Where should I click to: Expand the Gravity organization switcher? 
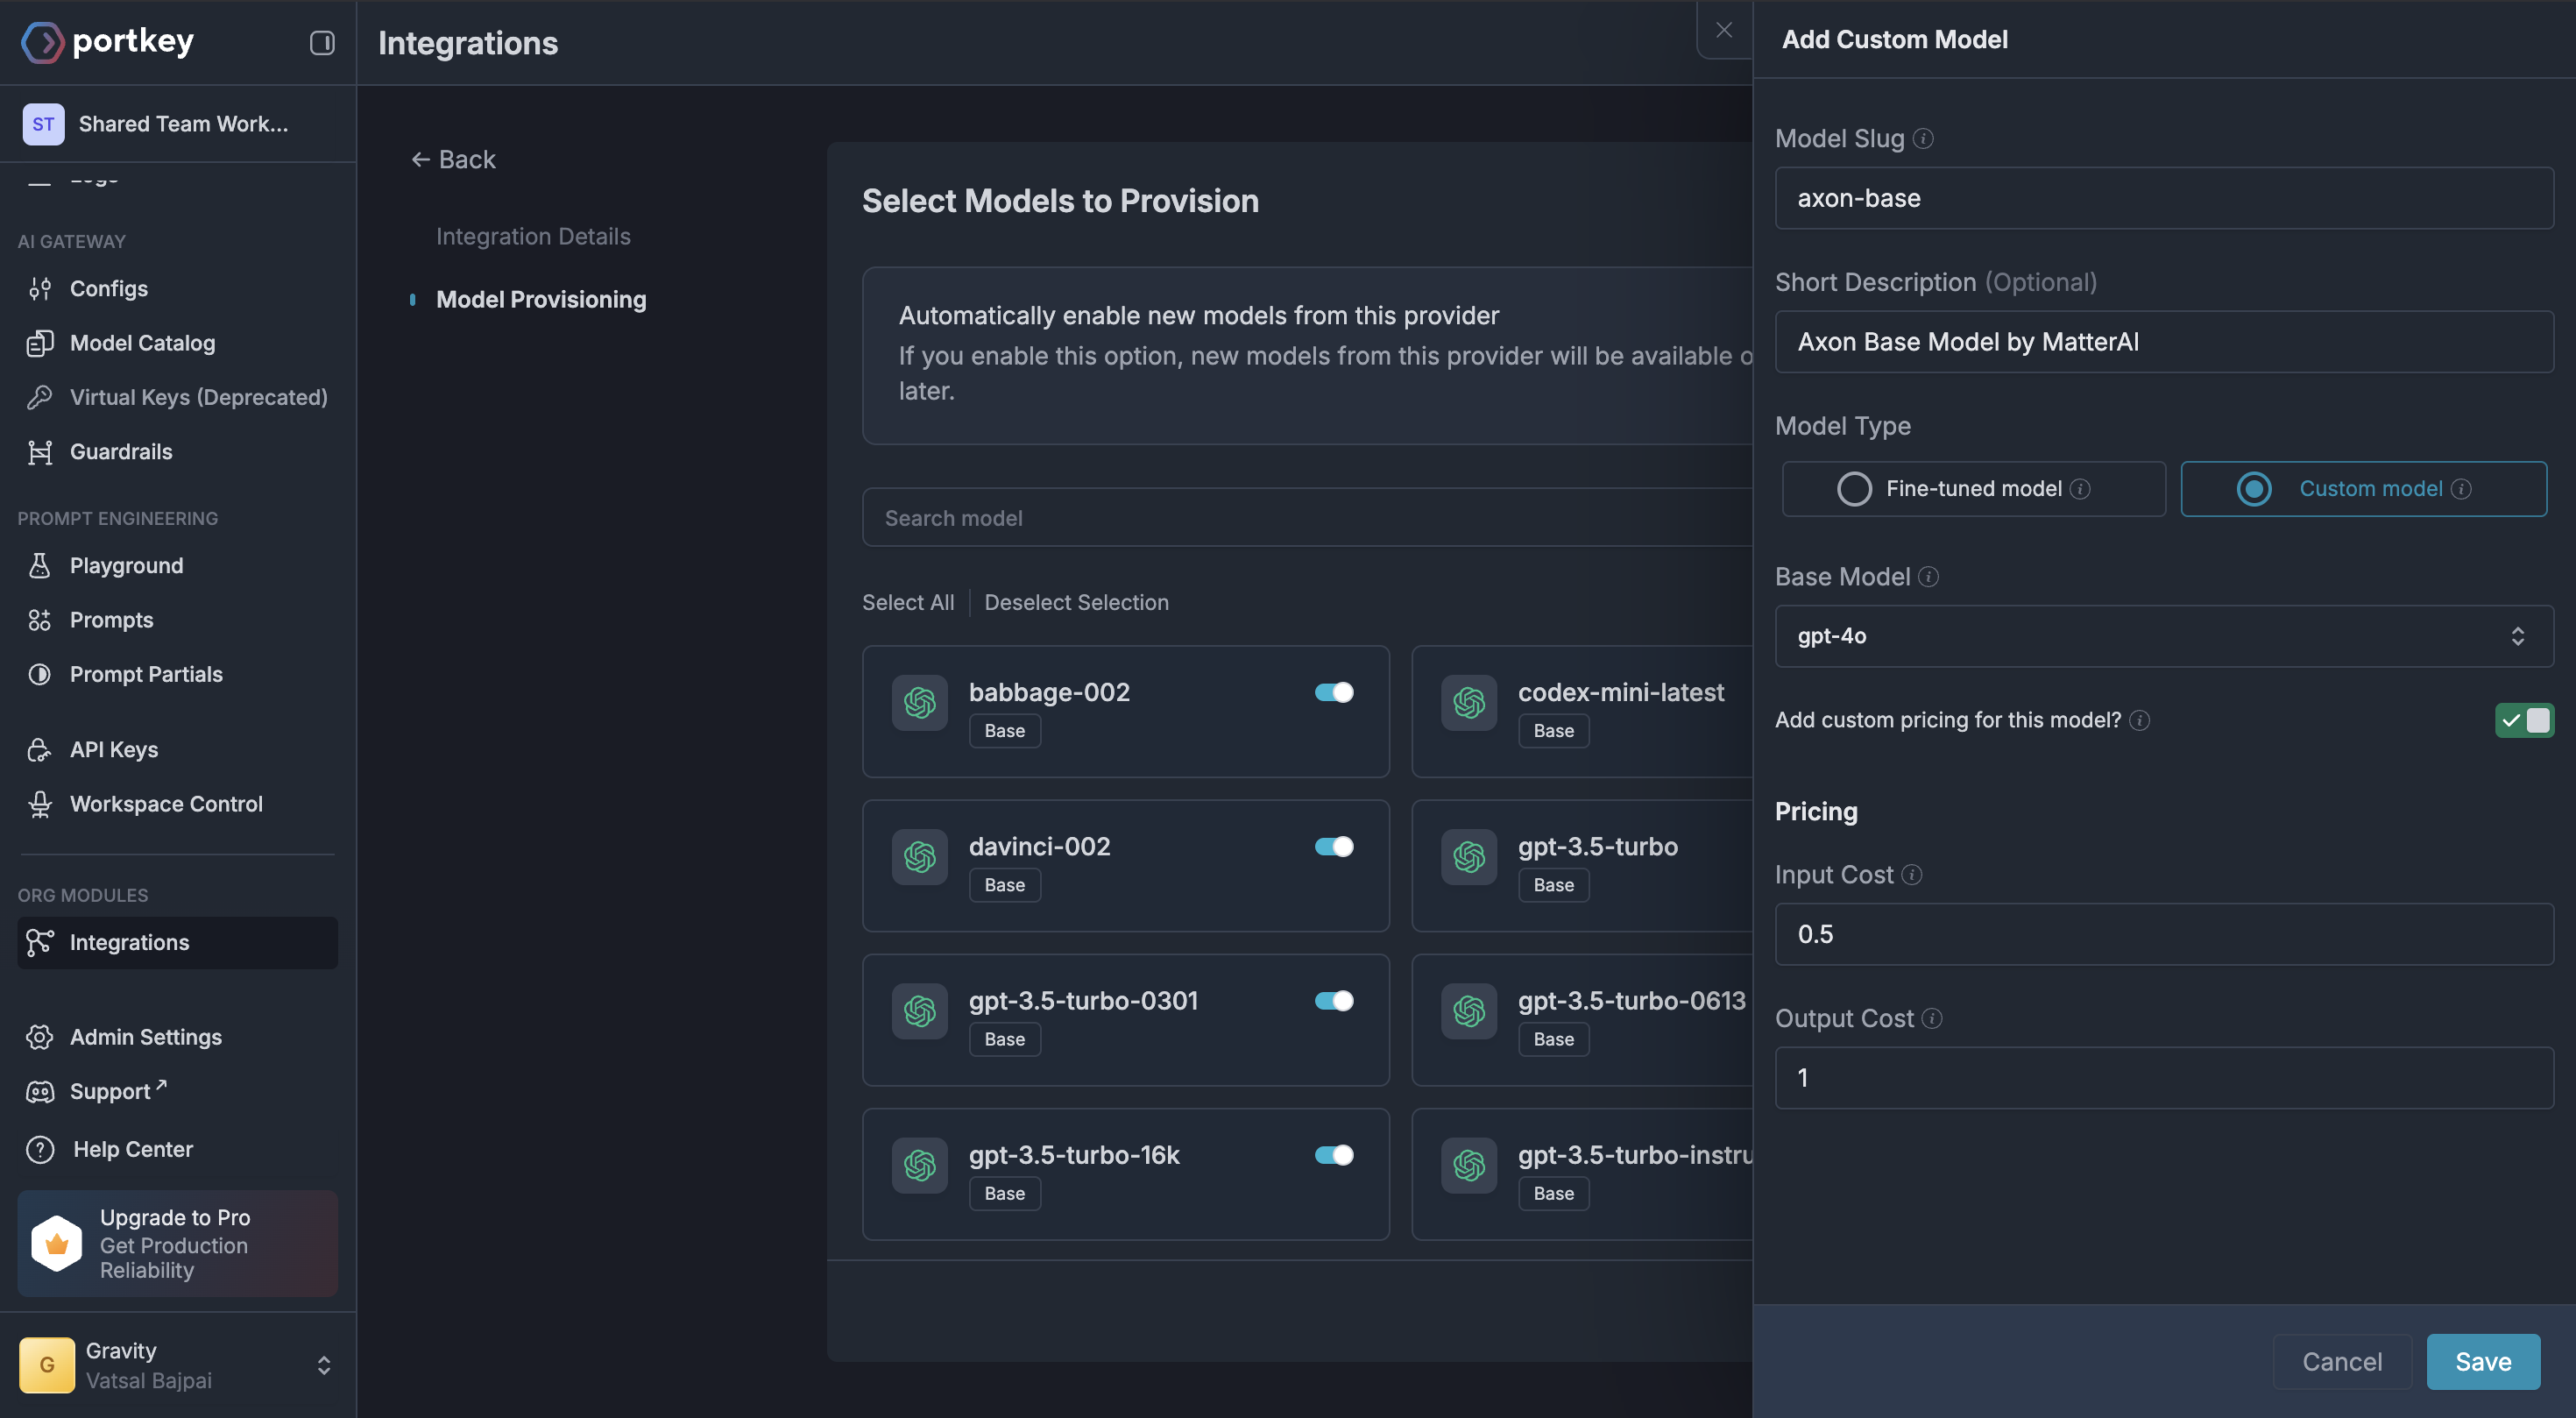(x=323, y=1365)
